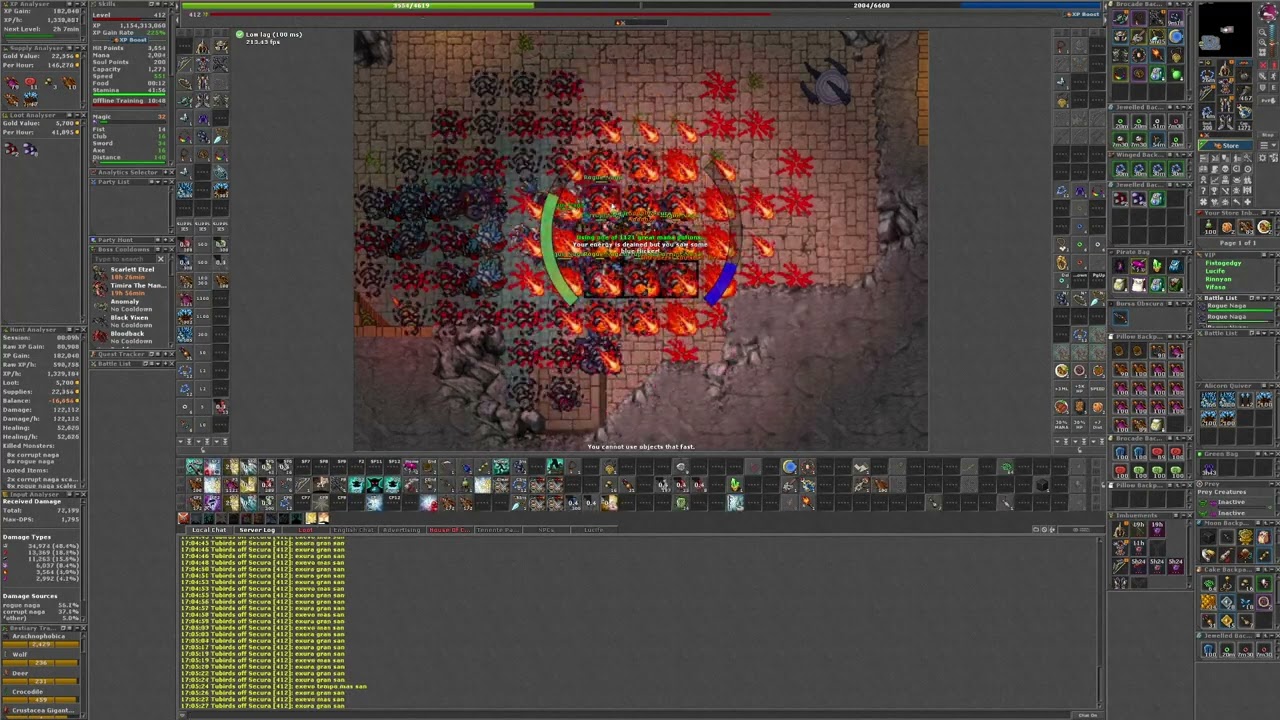Open the Server Log tab

(x=258, y=530)
